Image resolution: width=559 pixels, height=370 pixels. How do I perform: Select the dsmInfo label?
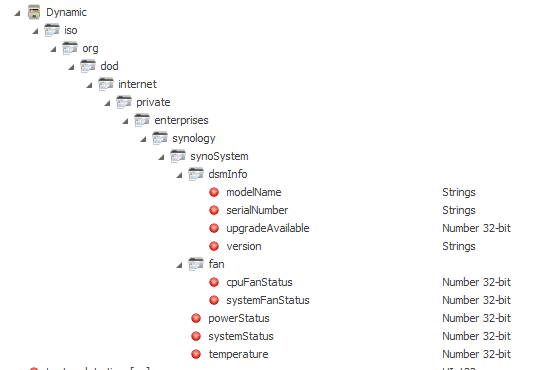pyautogui.click(x=228, y=174)
